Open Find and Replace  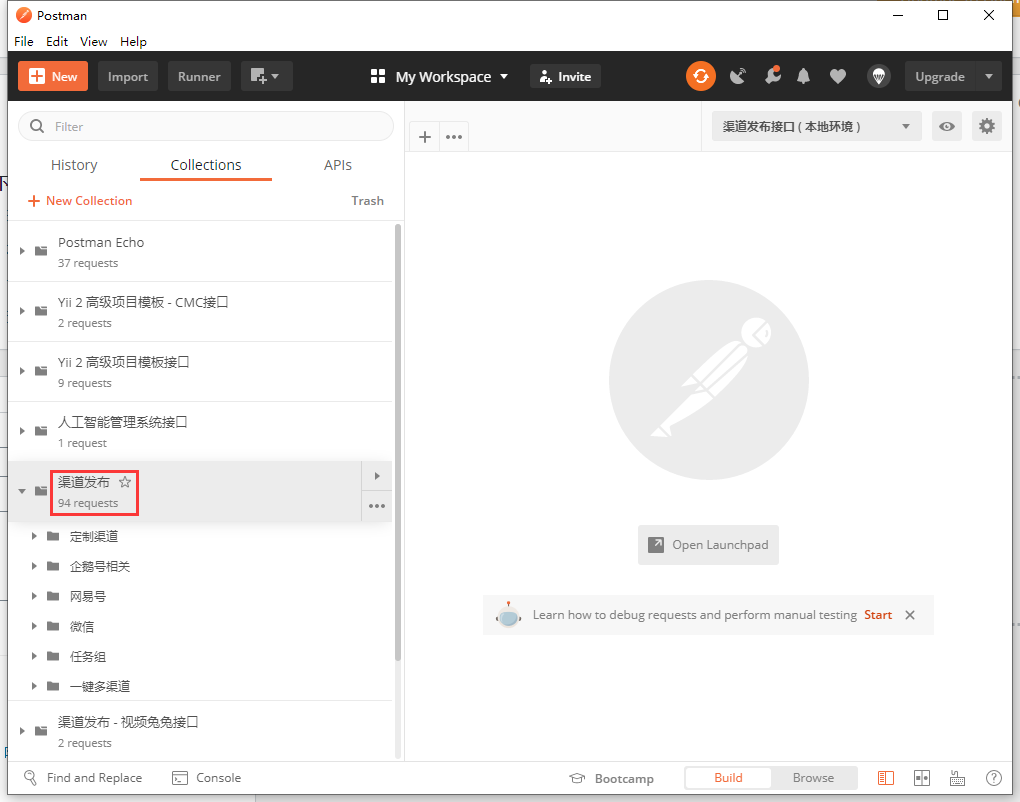click(x=83, y=778)
